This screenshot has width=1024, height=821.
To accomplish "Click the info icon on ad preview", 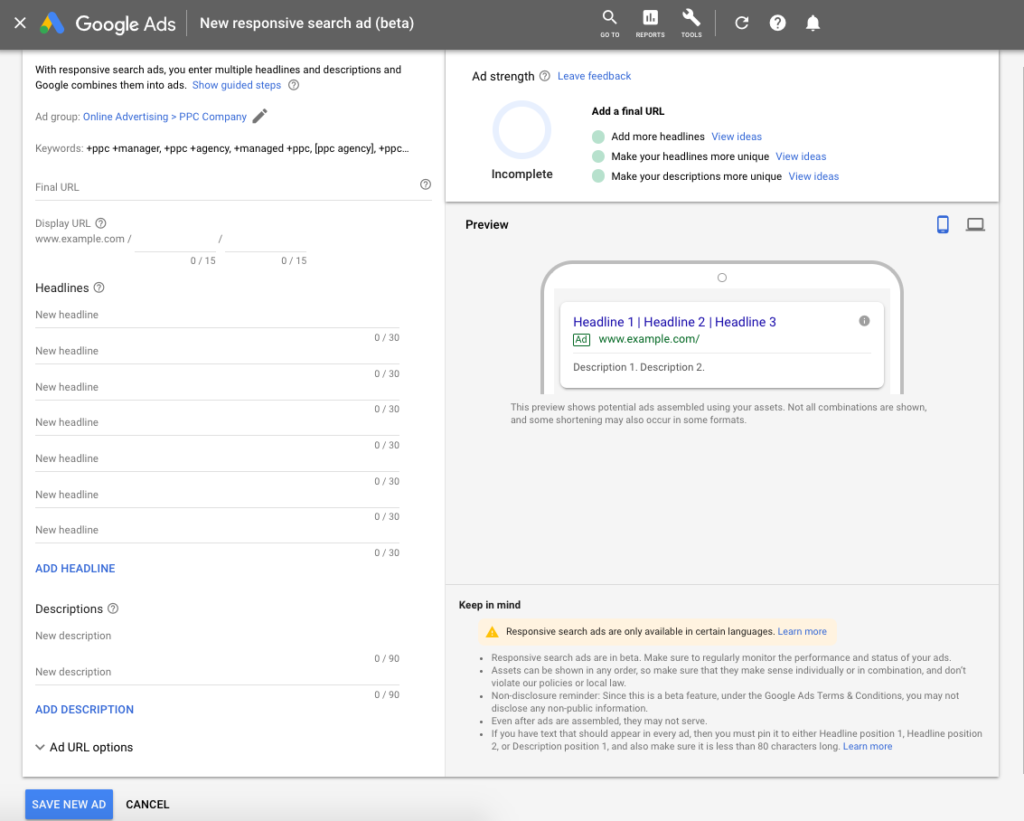I will [864, 320].
